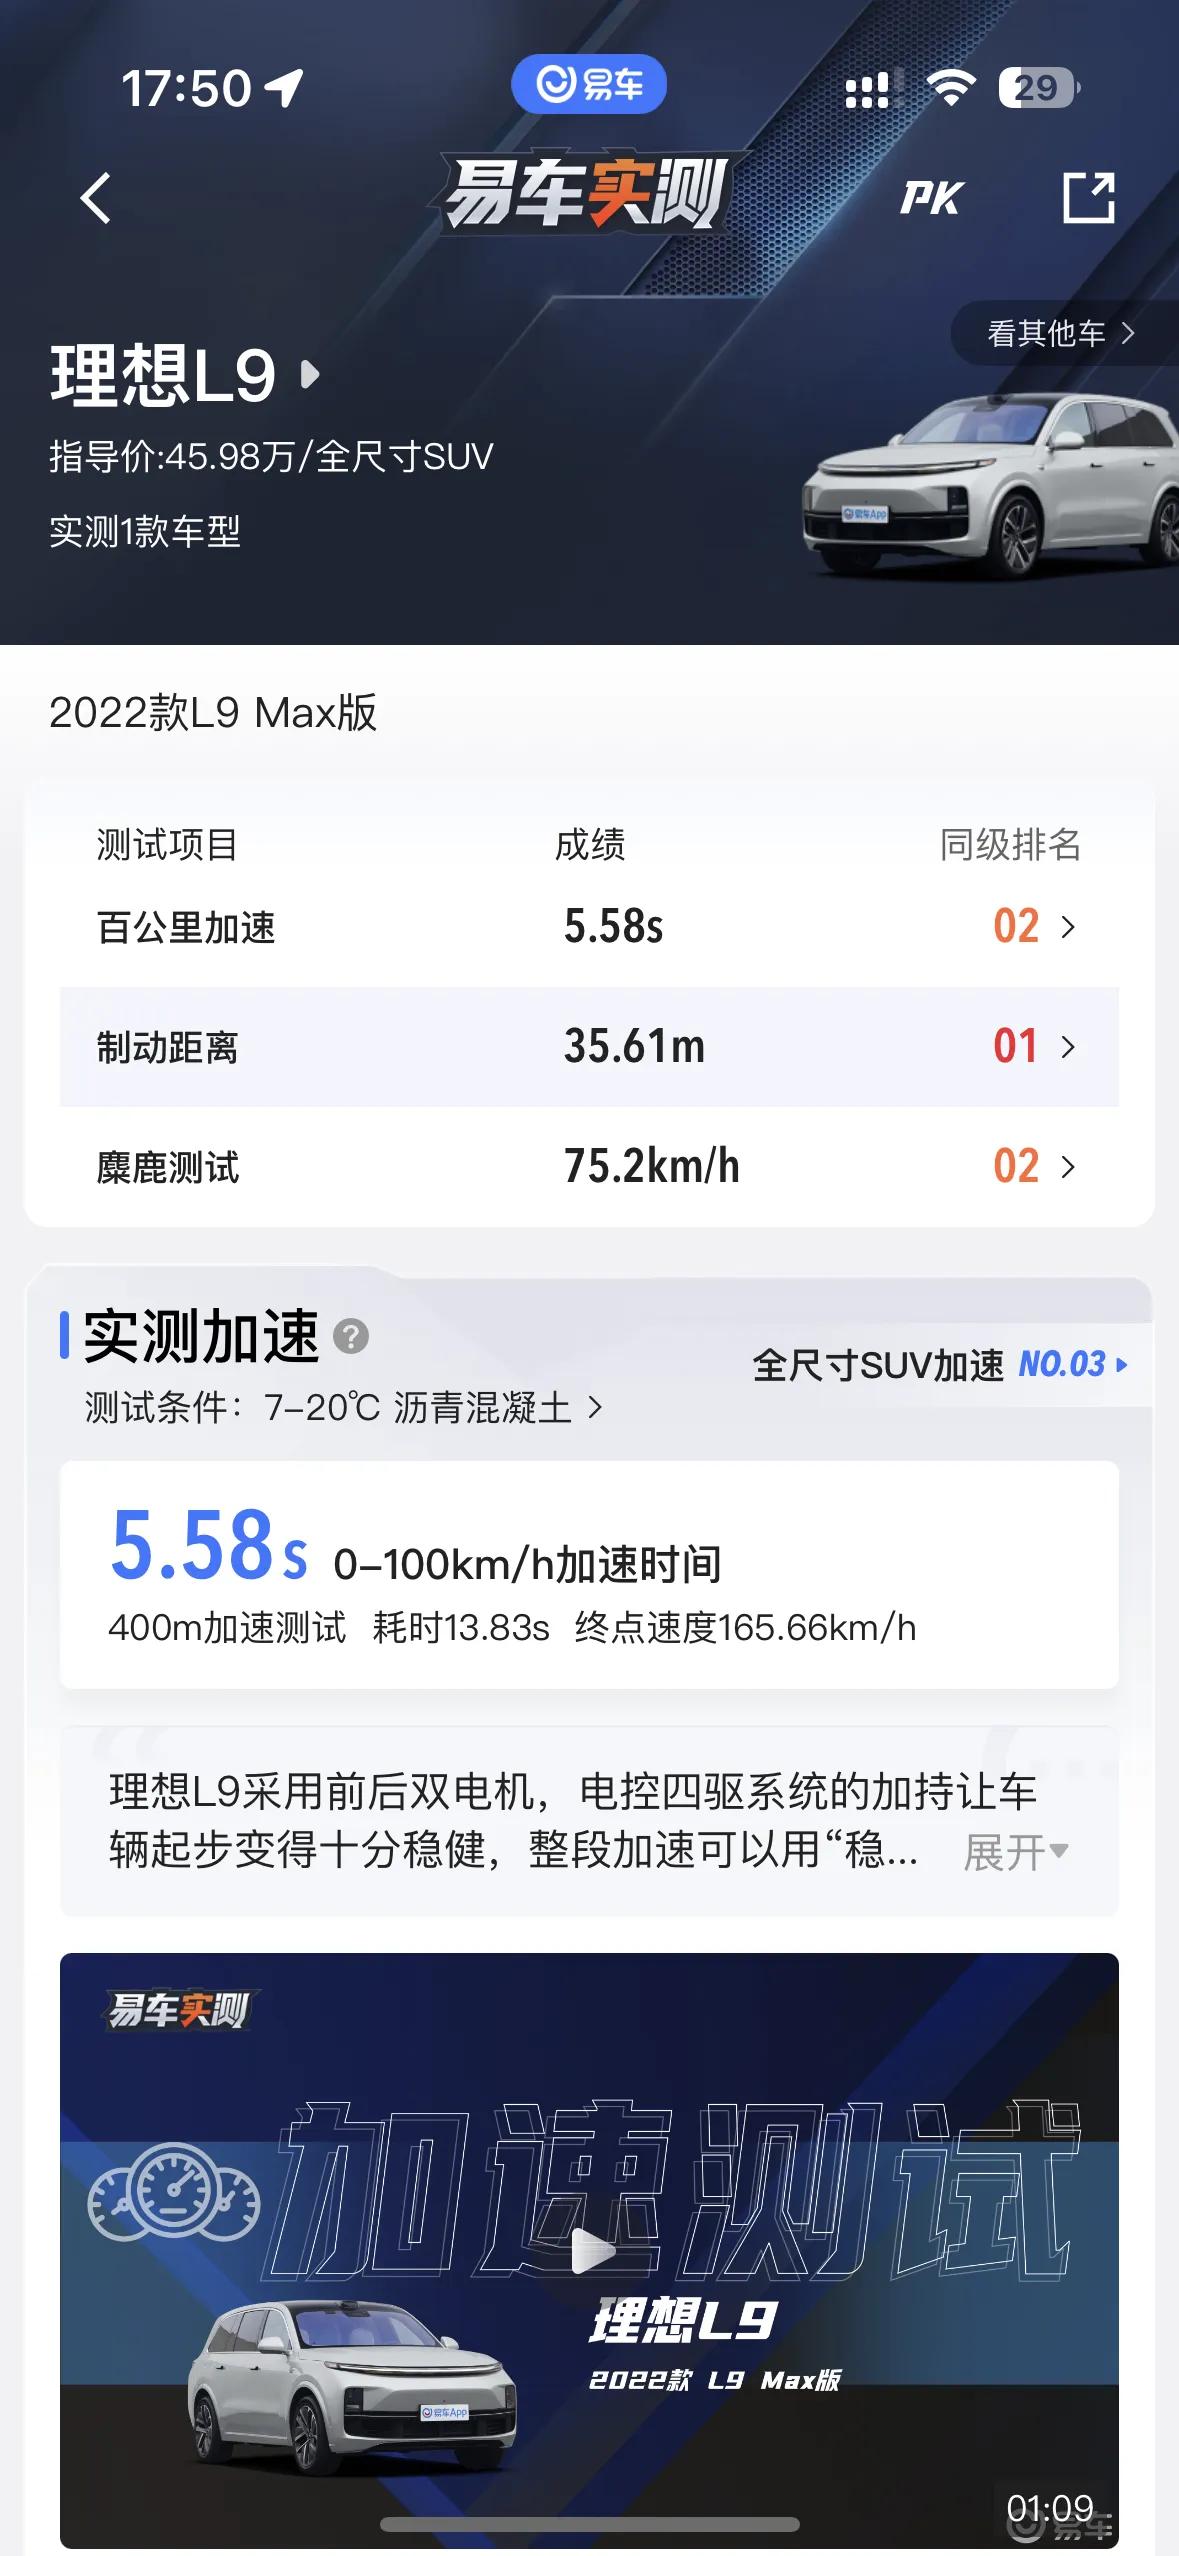
Task: Expand the 理想L9 model selector triangle
Action: click(x=311, y=375)
